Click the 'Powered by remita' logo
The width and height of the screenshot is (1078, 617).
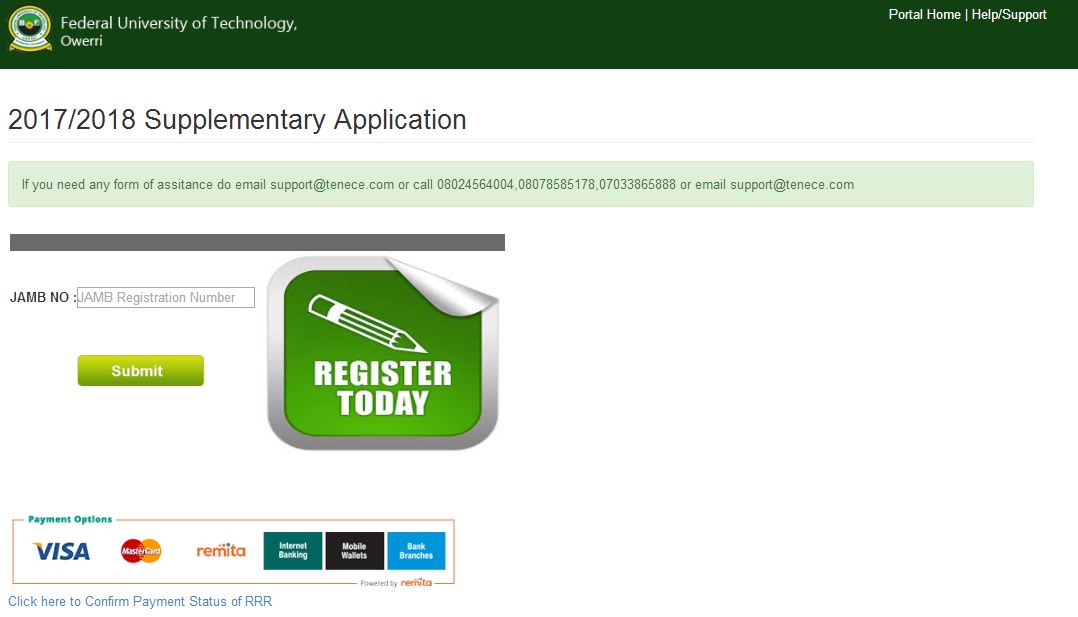click(397, 583)
